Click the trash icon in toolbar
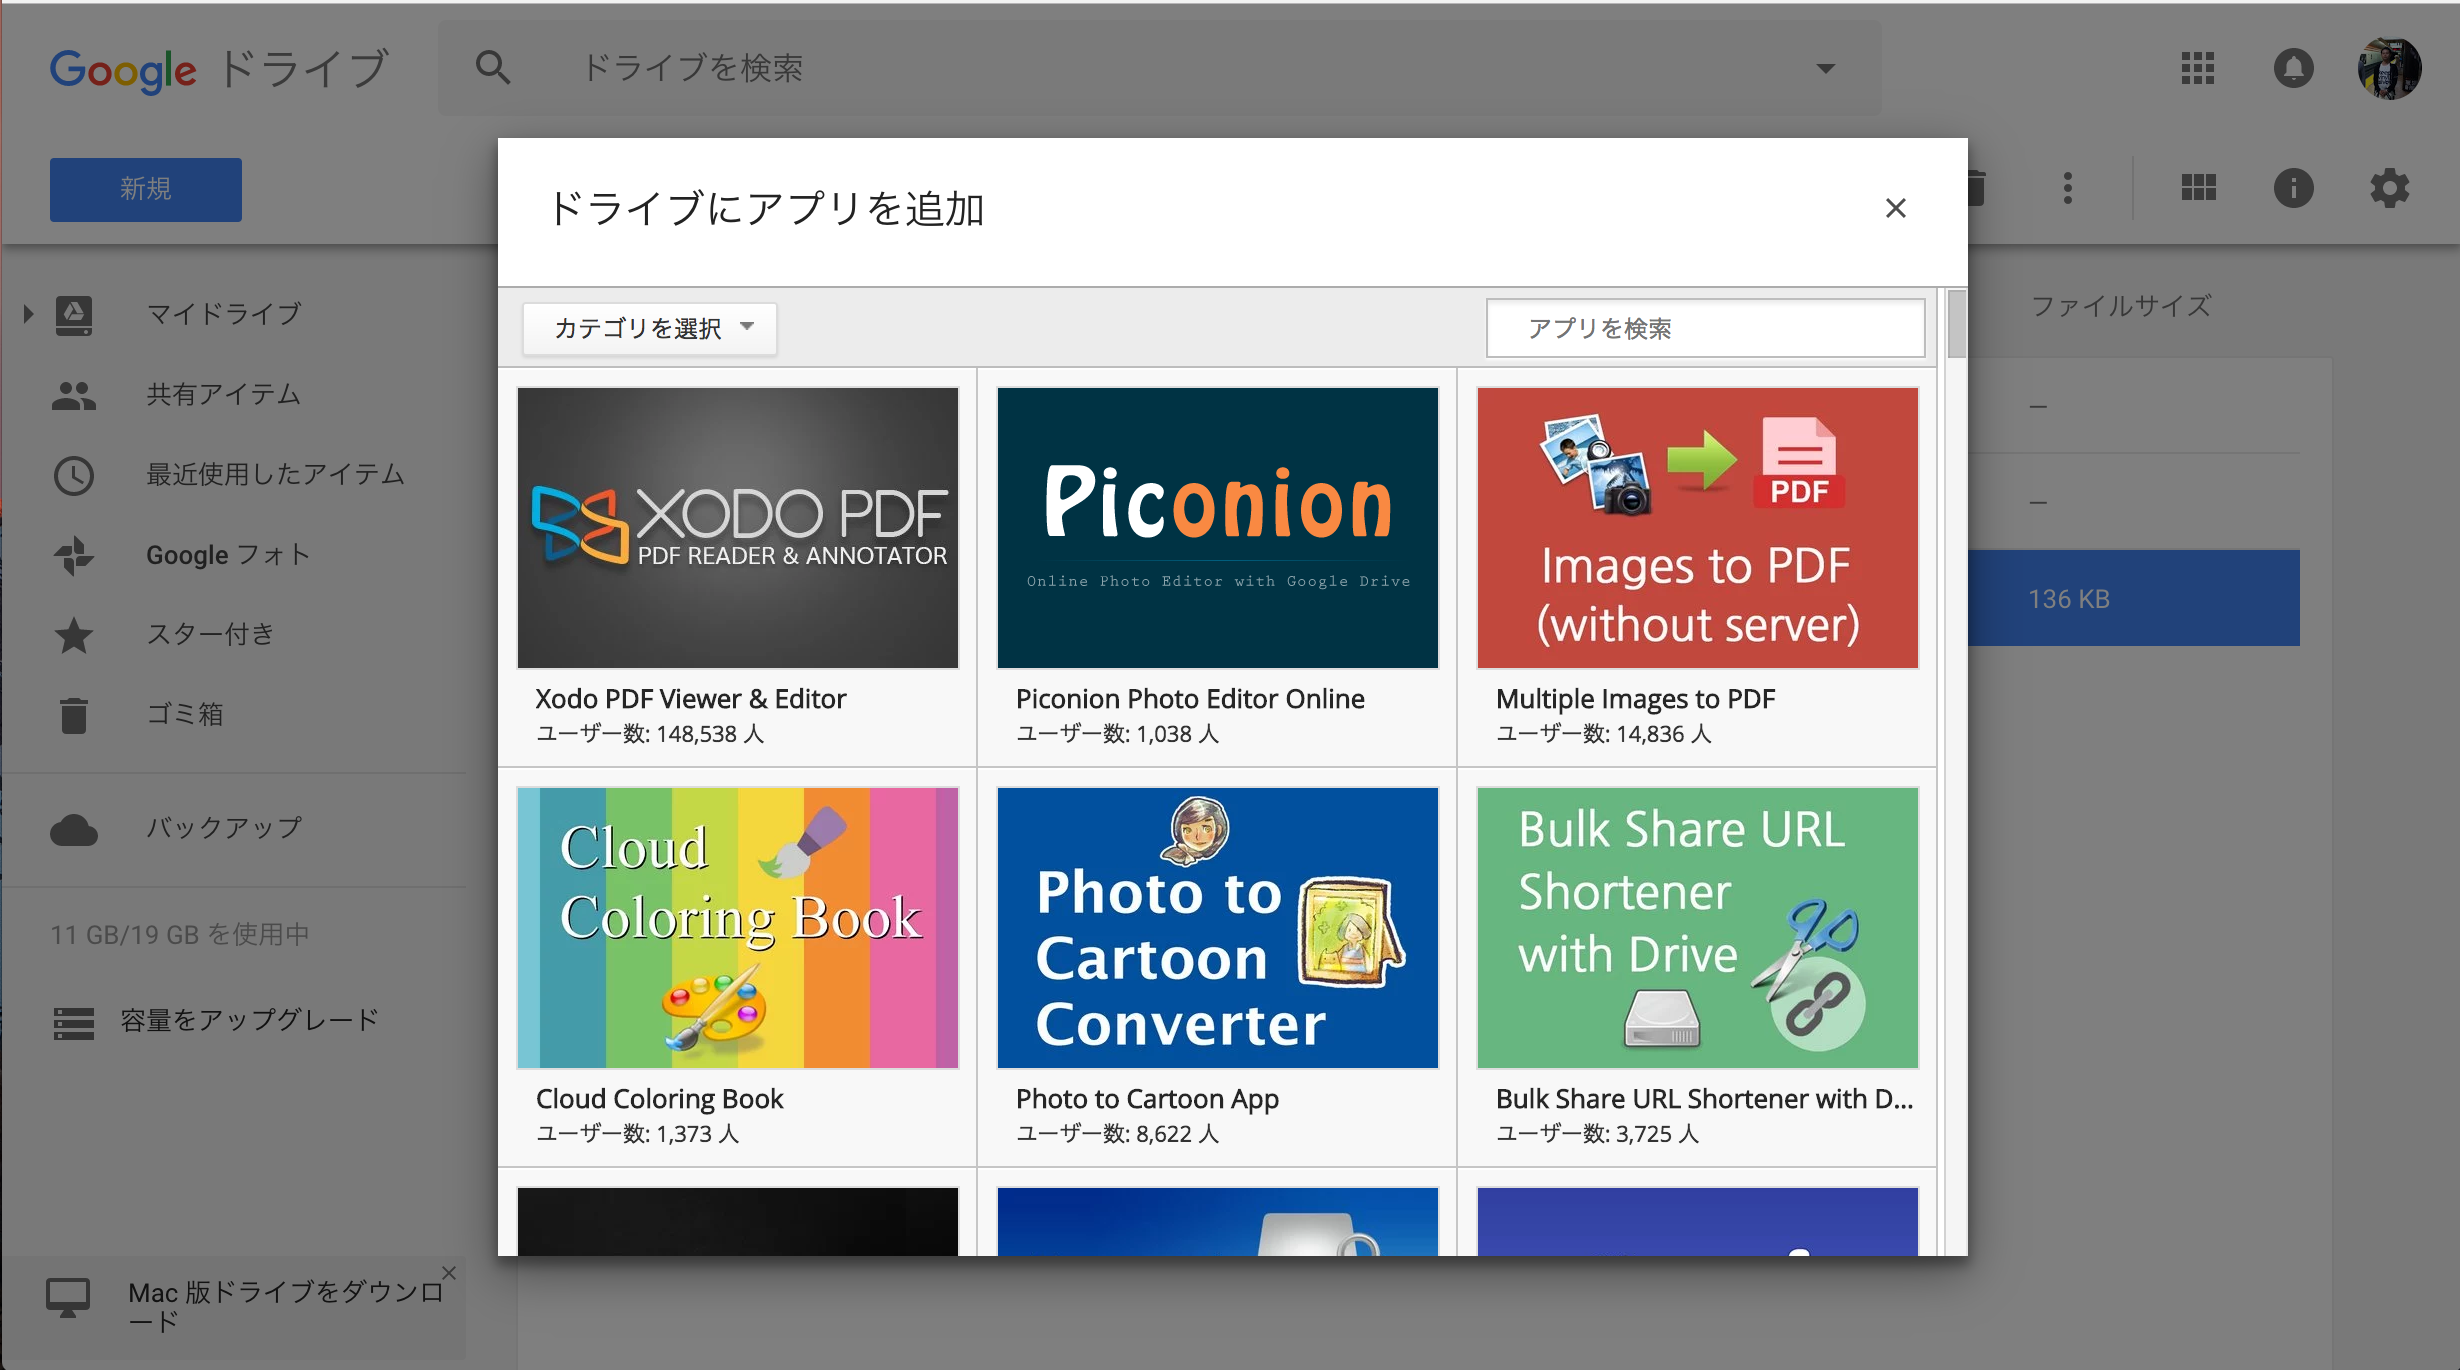The height and width of the screenshot is (1370, 2460). [1977, 188]
